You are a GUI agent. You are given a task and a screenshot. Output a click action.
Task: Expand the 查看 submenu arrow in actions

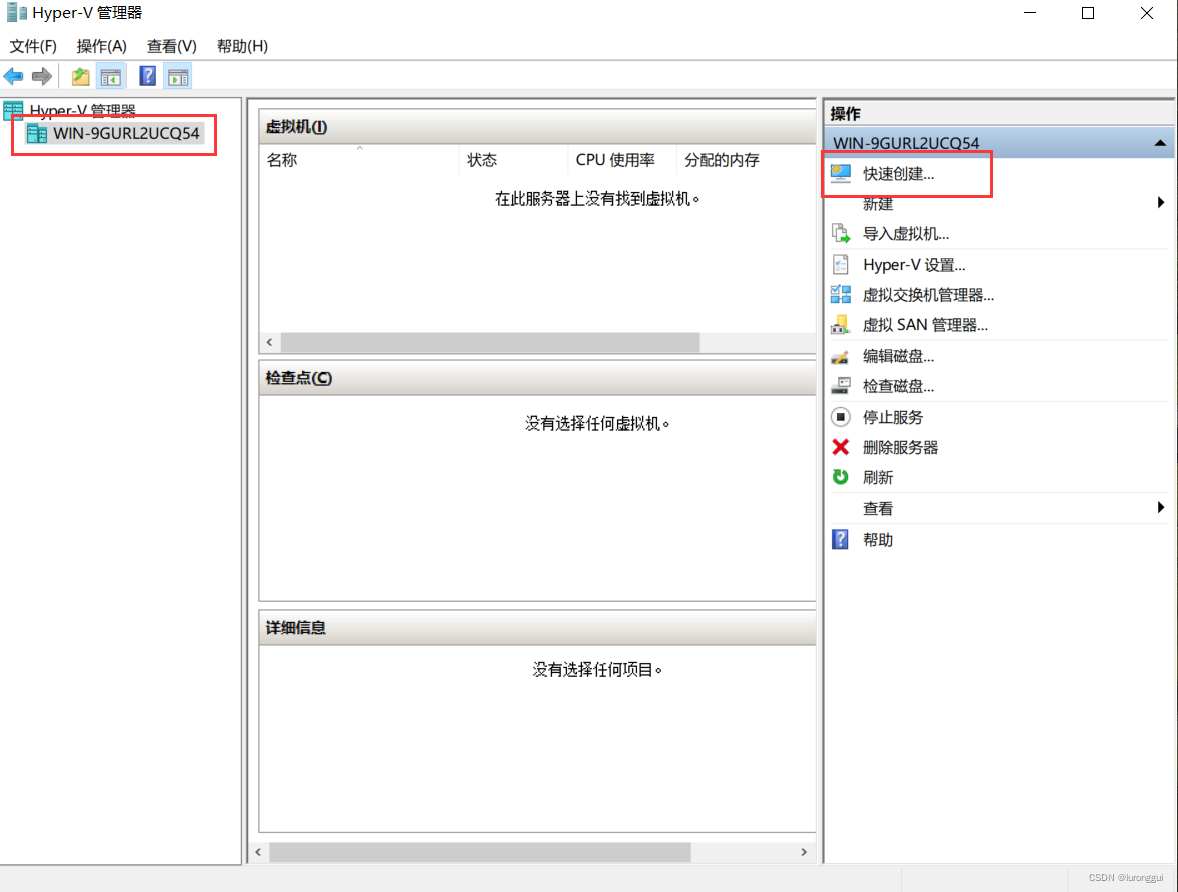click(1161, 507)
